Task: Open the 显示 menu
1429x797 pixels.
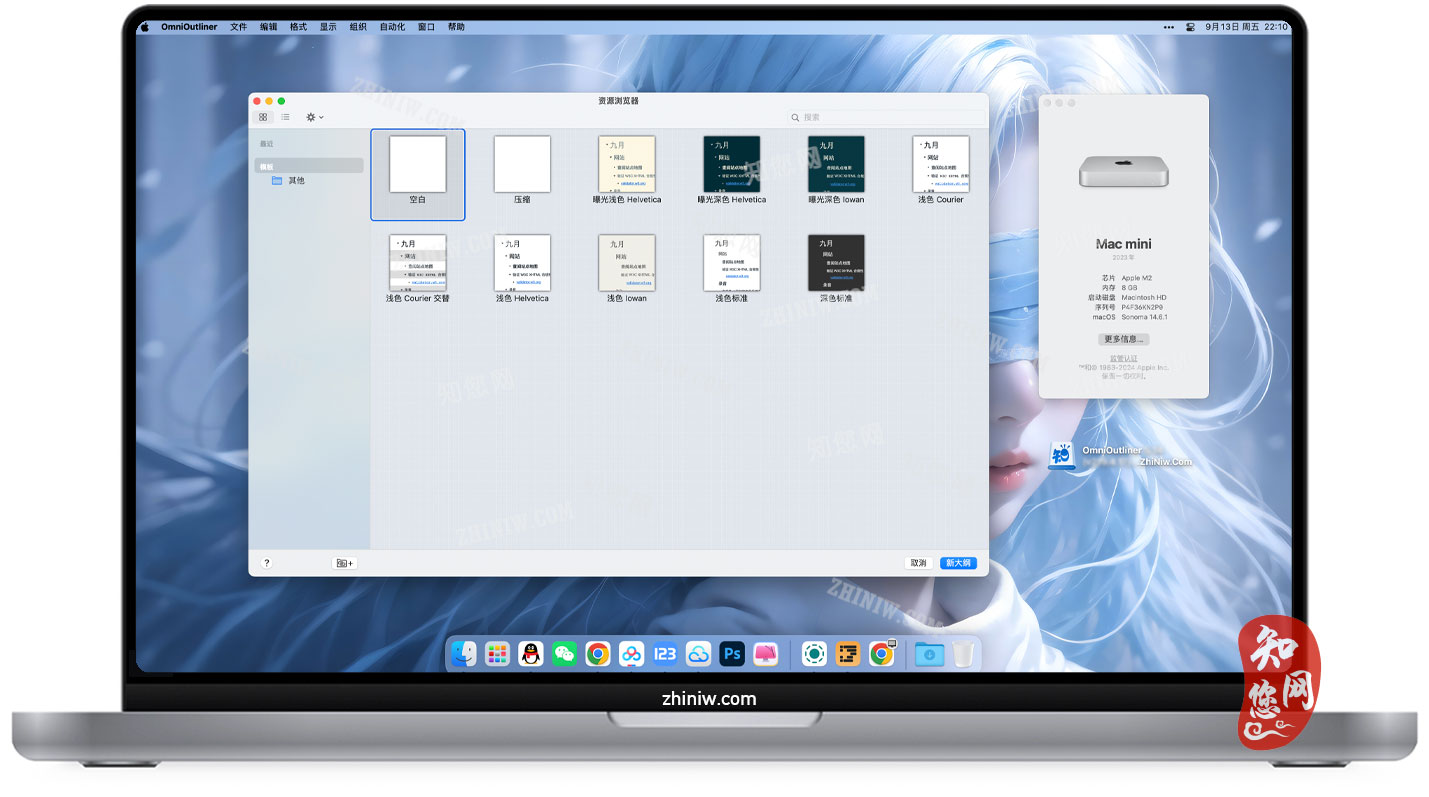Action: coord(328,27)
